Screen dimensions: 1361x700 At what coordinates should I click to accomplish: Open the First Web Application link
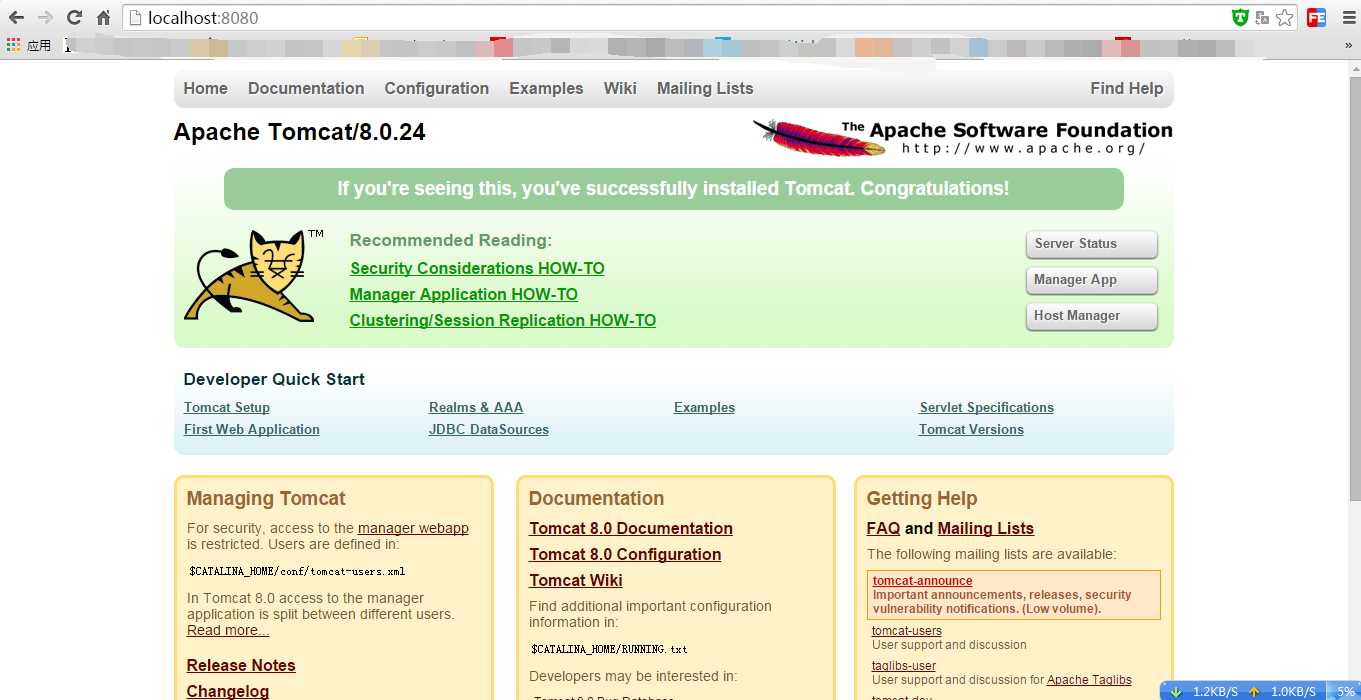click(252, 429)
